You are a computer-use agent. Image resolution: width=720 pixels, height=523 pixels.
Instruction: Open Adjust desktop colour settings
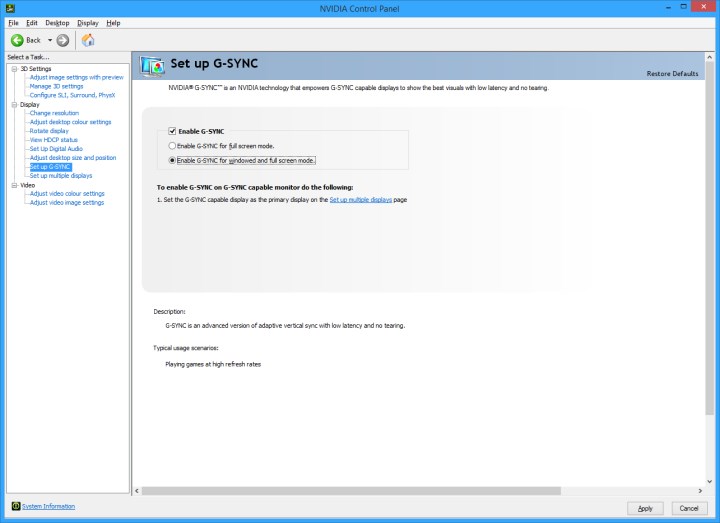(x=70, y=122)
